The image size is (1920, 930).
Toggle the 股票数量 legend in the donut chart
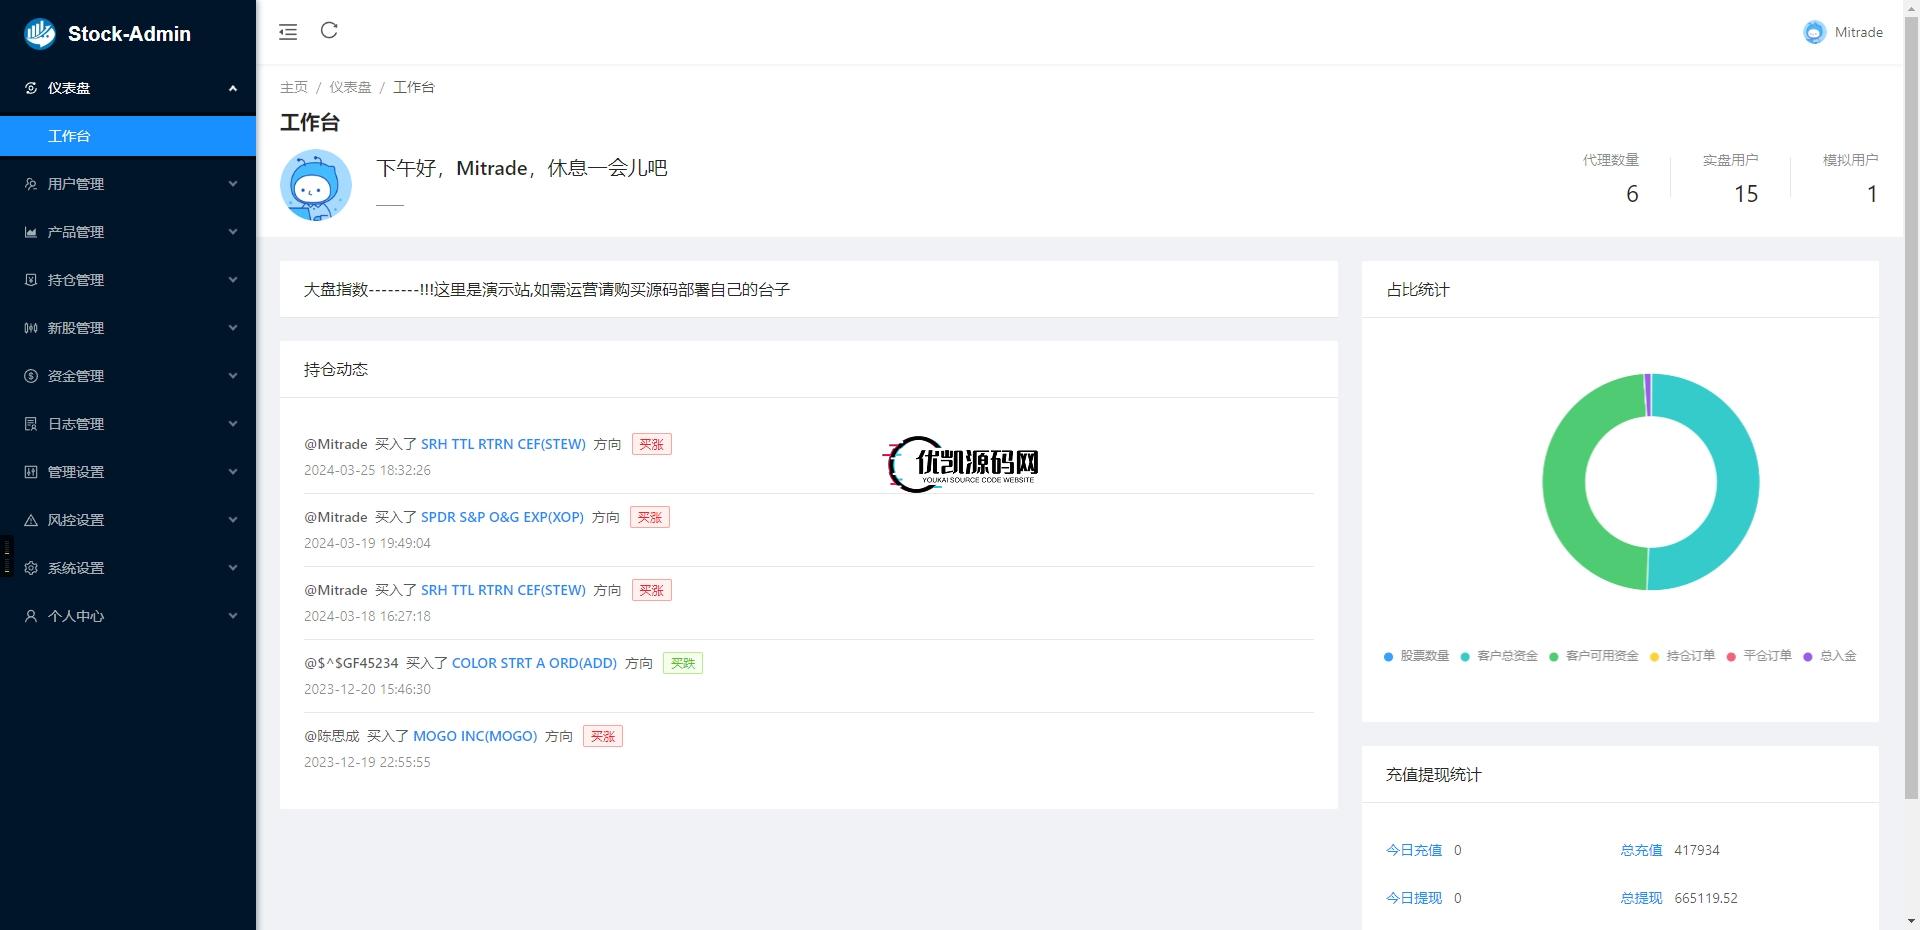[1416, 656]
